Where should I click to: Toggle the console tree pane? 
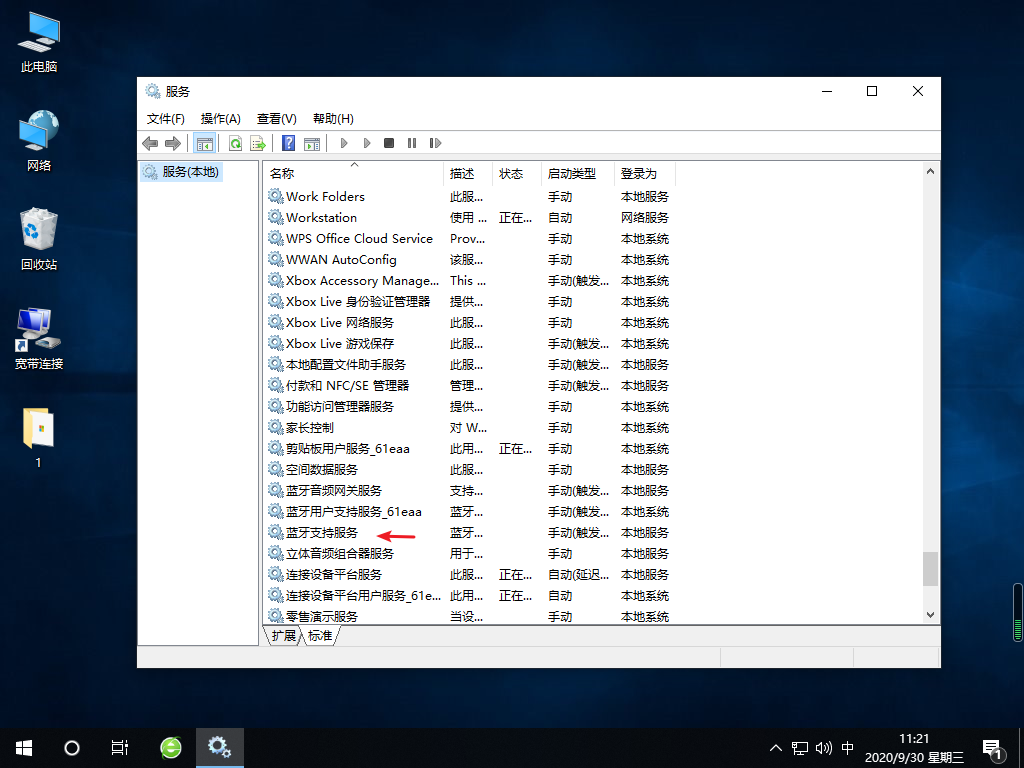(205, 143)
